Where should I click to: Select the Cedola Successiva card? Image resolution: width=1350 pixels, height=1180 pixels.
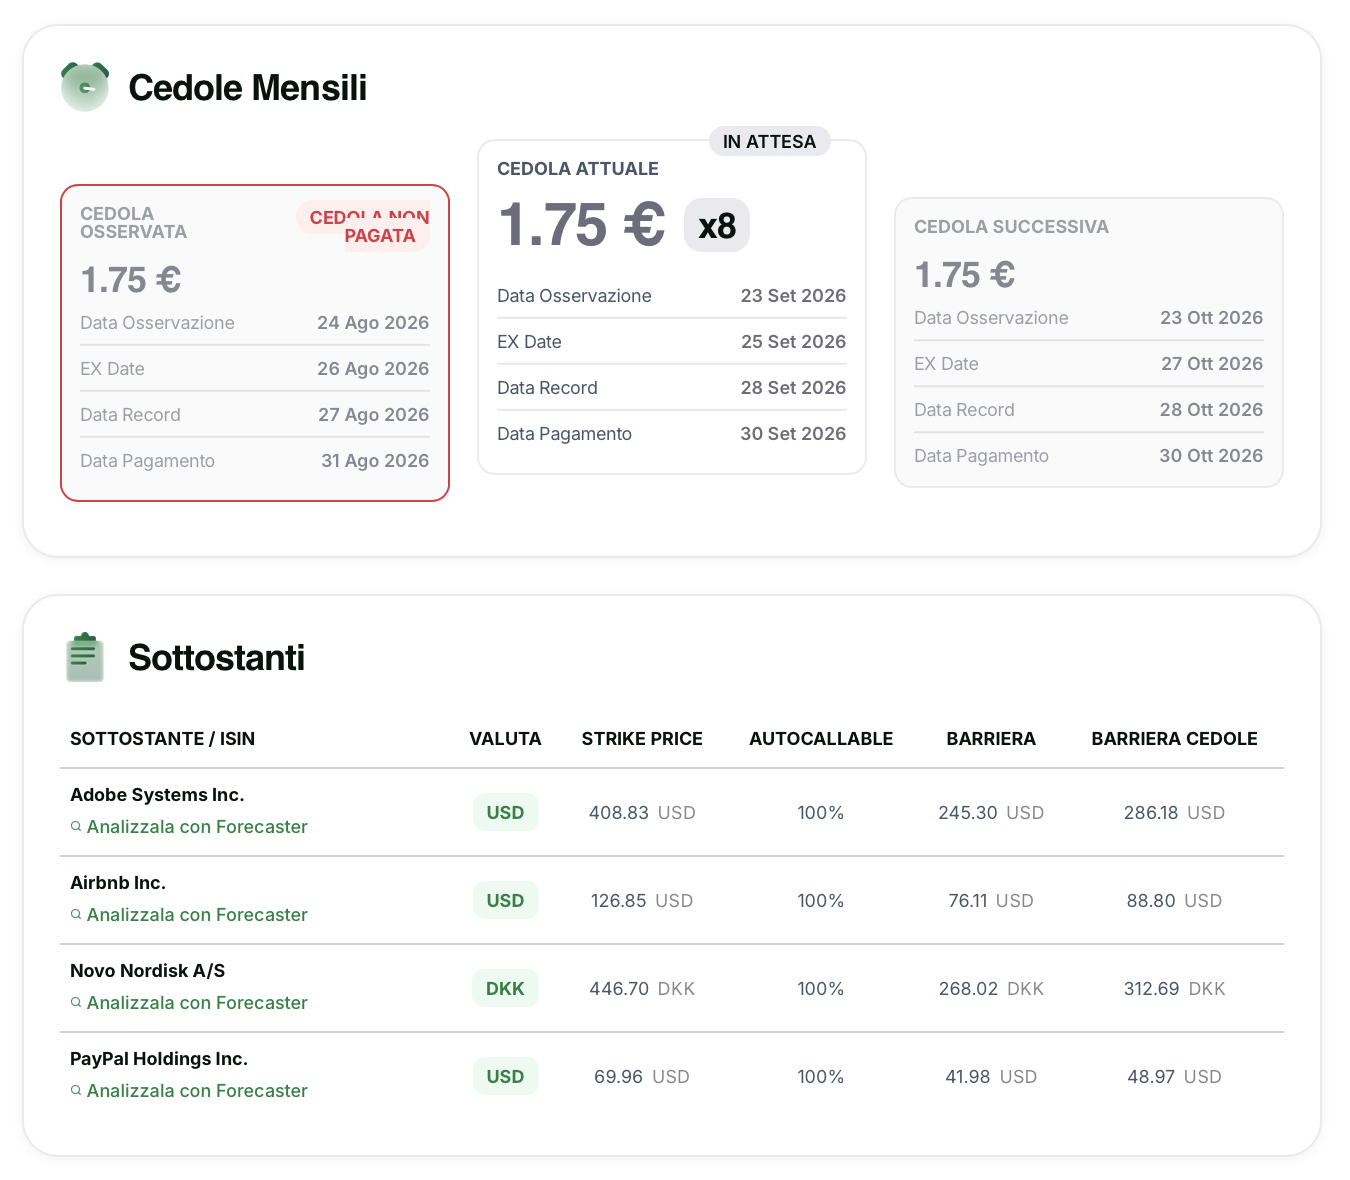pos(1089,343)
